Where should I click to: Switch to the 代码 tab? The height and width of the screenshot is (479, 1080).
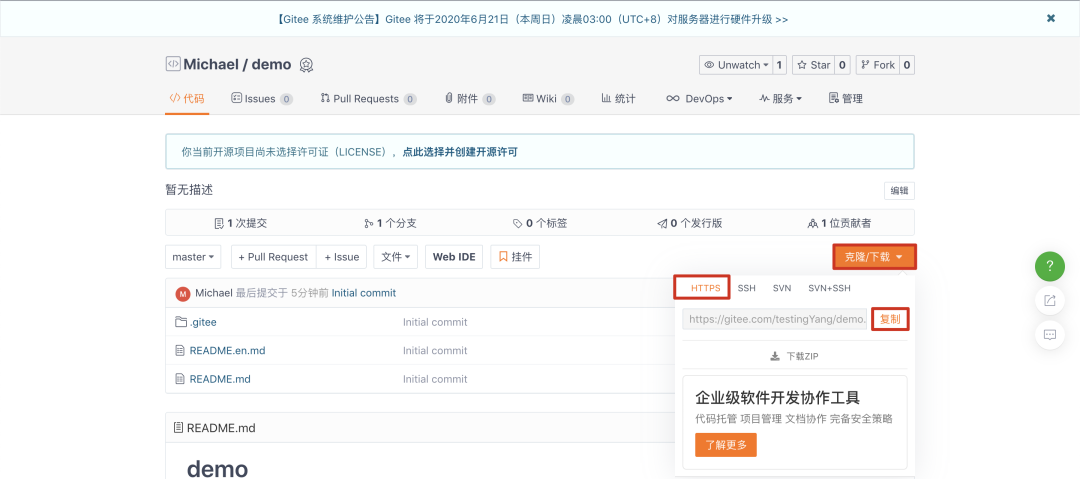187,99
